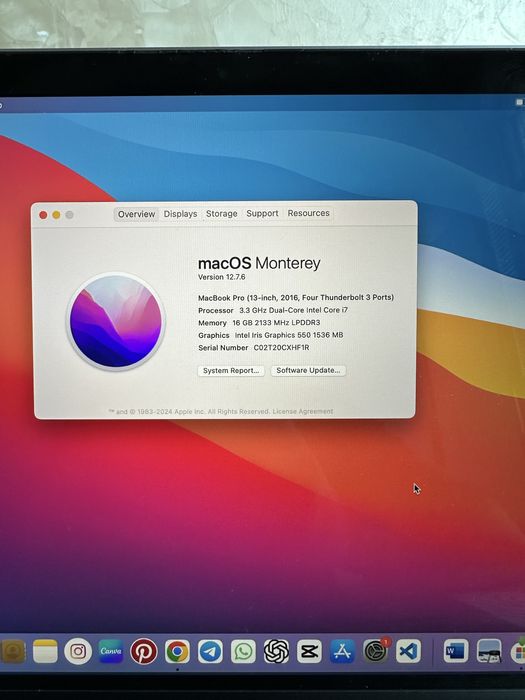Open the brown Contacts icon at Dock edge

[12, 651]
